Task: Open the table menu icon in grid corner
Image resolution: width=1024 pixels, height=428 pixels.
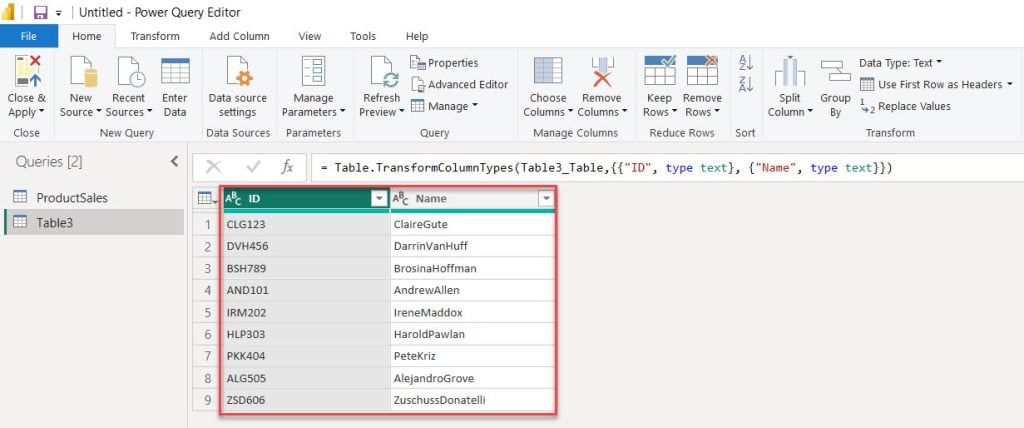Action: [206, 198]
